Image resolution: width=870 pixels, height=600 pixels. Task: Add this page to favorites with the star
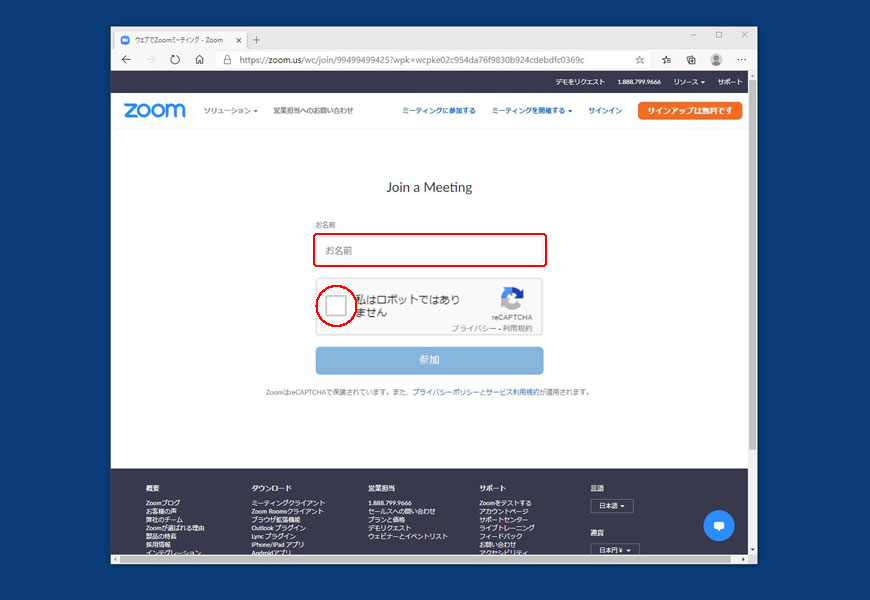(639, 60)
